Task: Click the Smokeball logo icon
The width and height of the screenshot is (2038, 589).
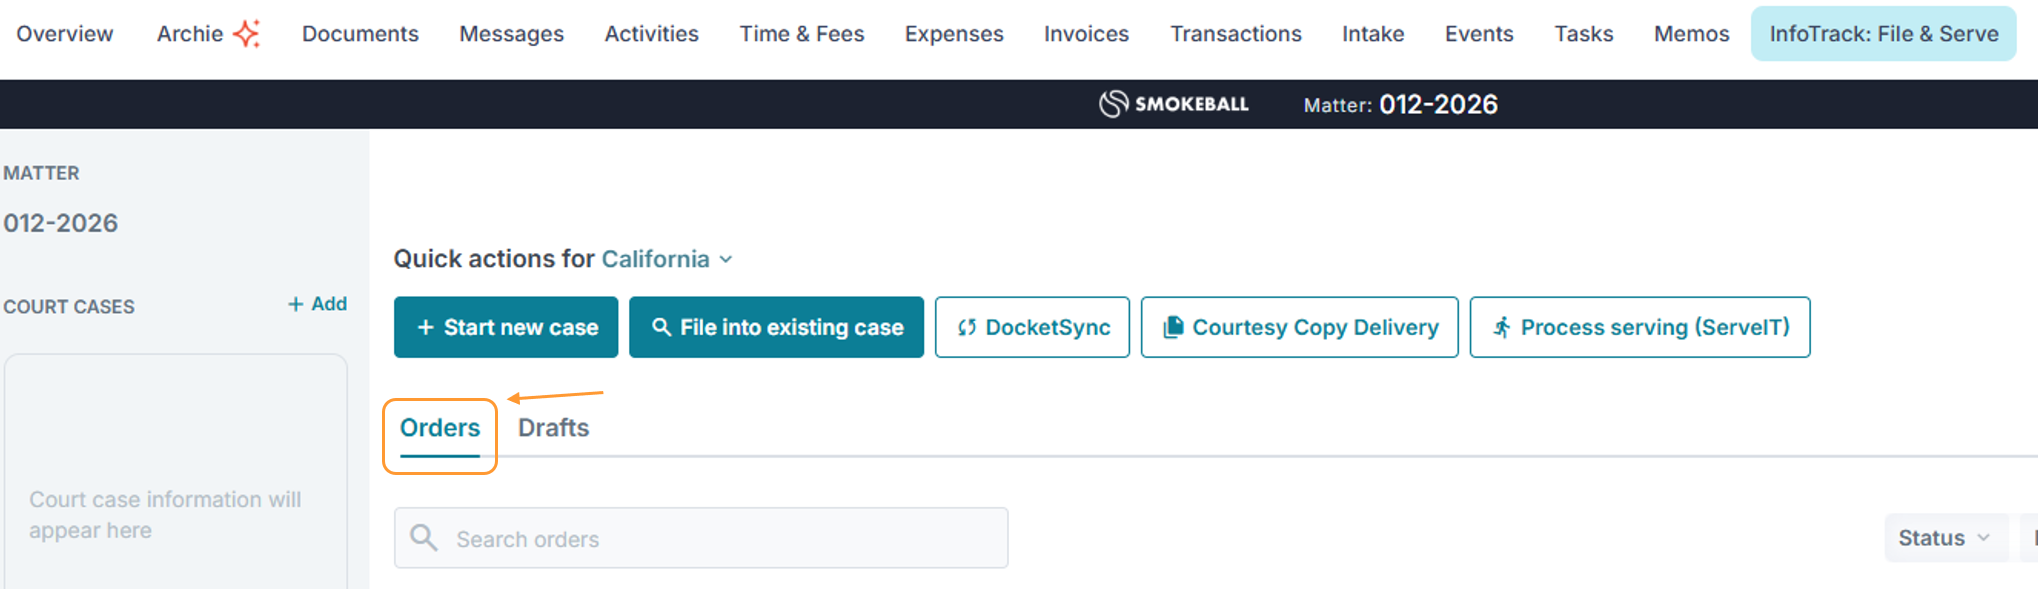Action: point(1113,104)
